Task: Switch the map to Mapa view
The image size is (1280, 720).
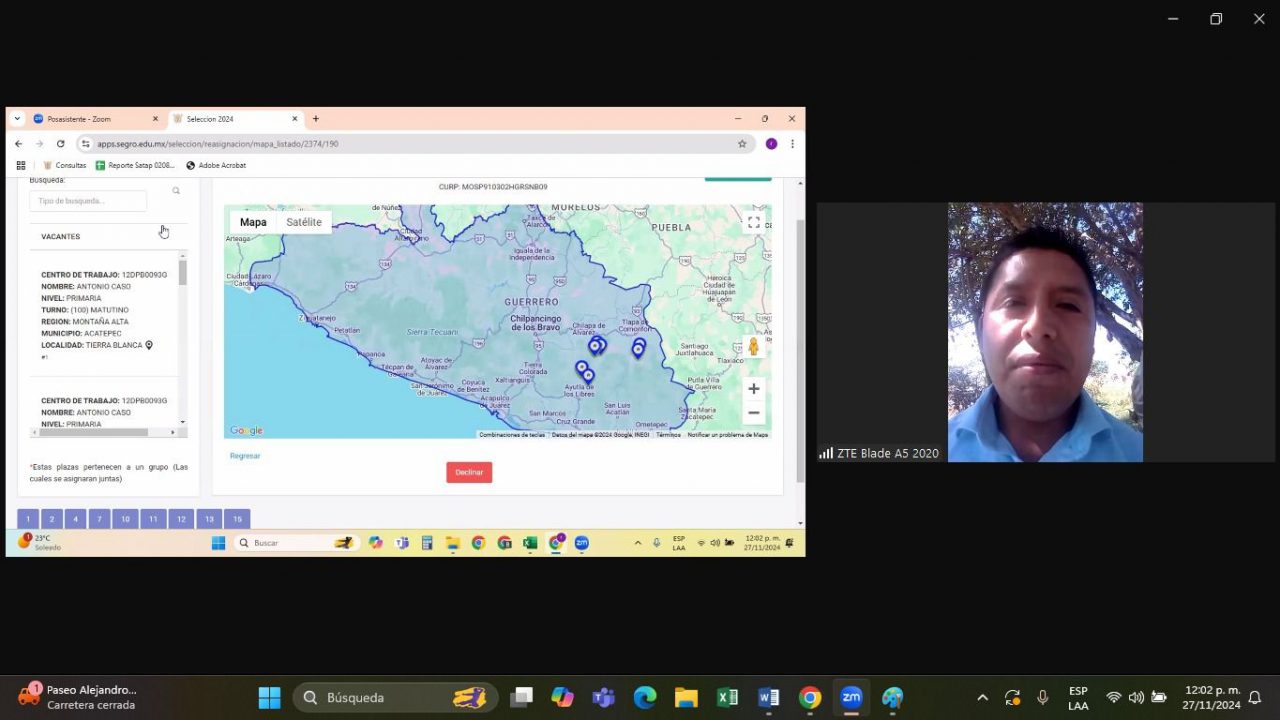Action: (x=253, y=222)
